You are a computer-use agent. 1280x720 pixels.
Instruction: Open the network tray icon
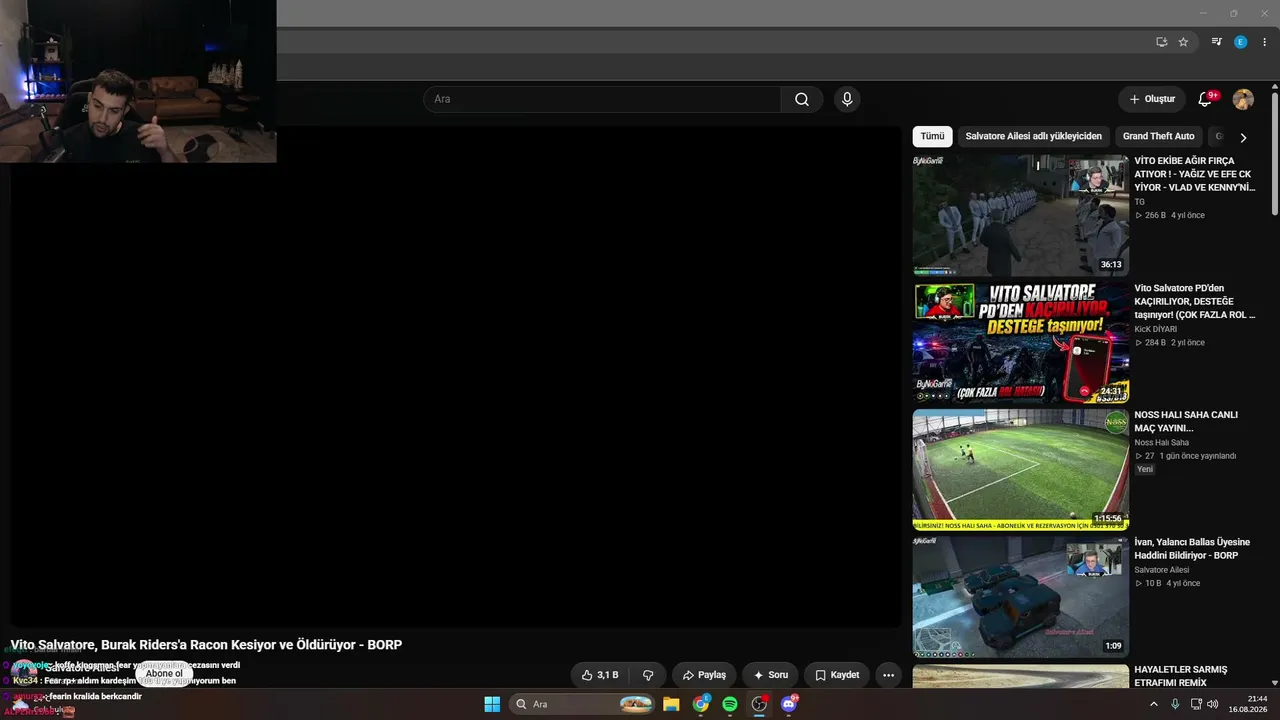(1195, 704)
